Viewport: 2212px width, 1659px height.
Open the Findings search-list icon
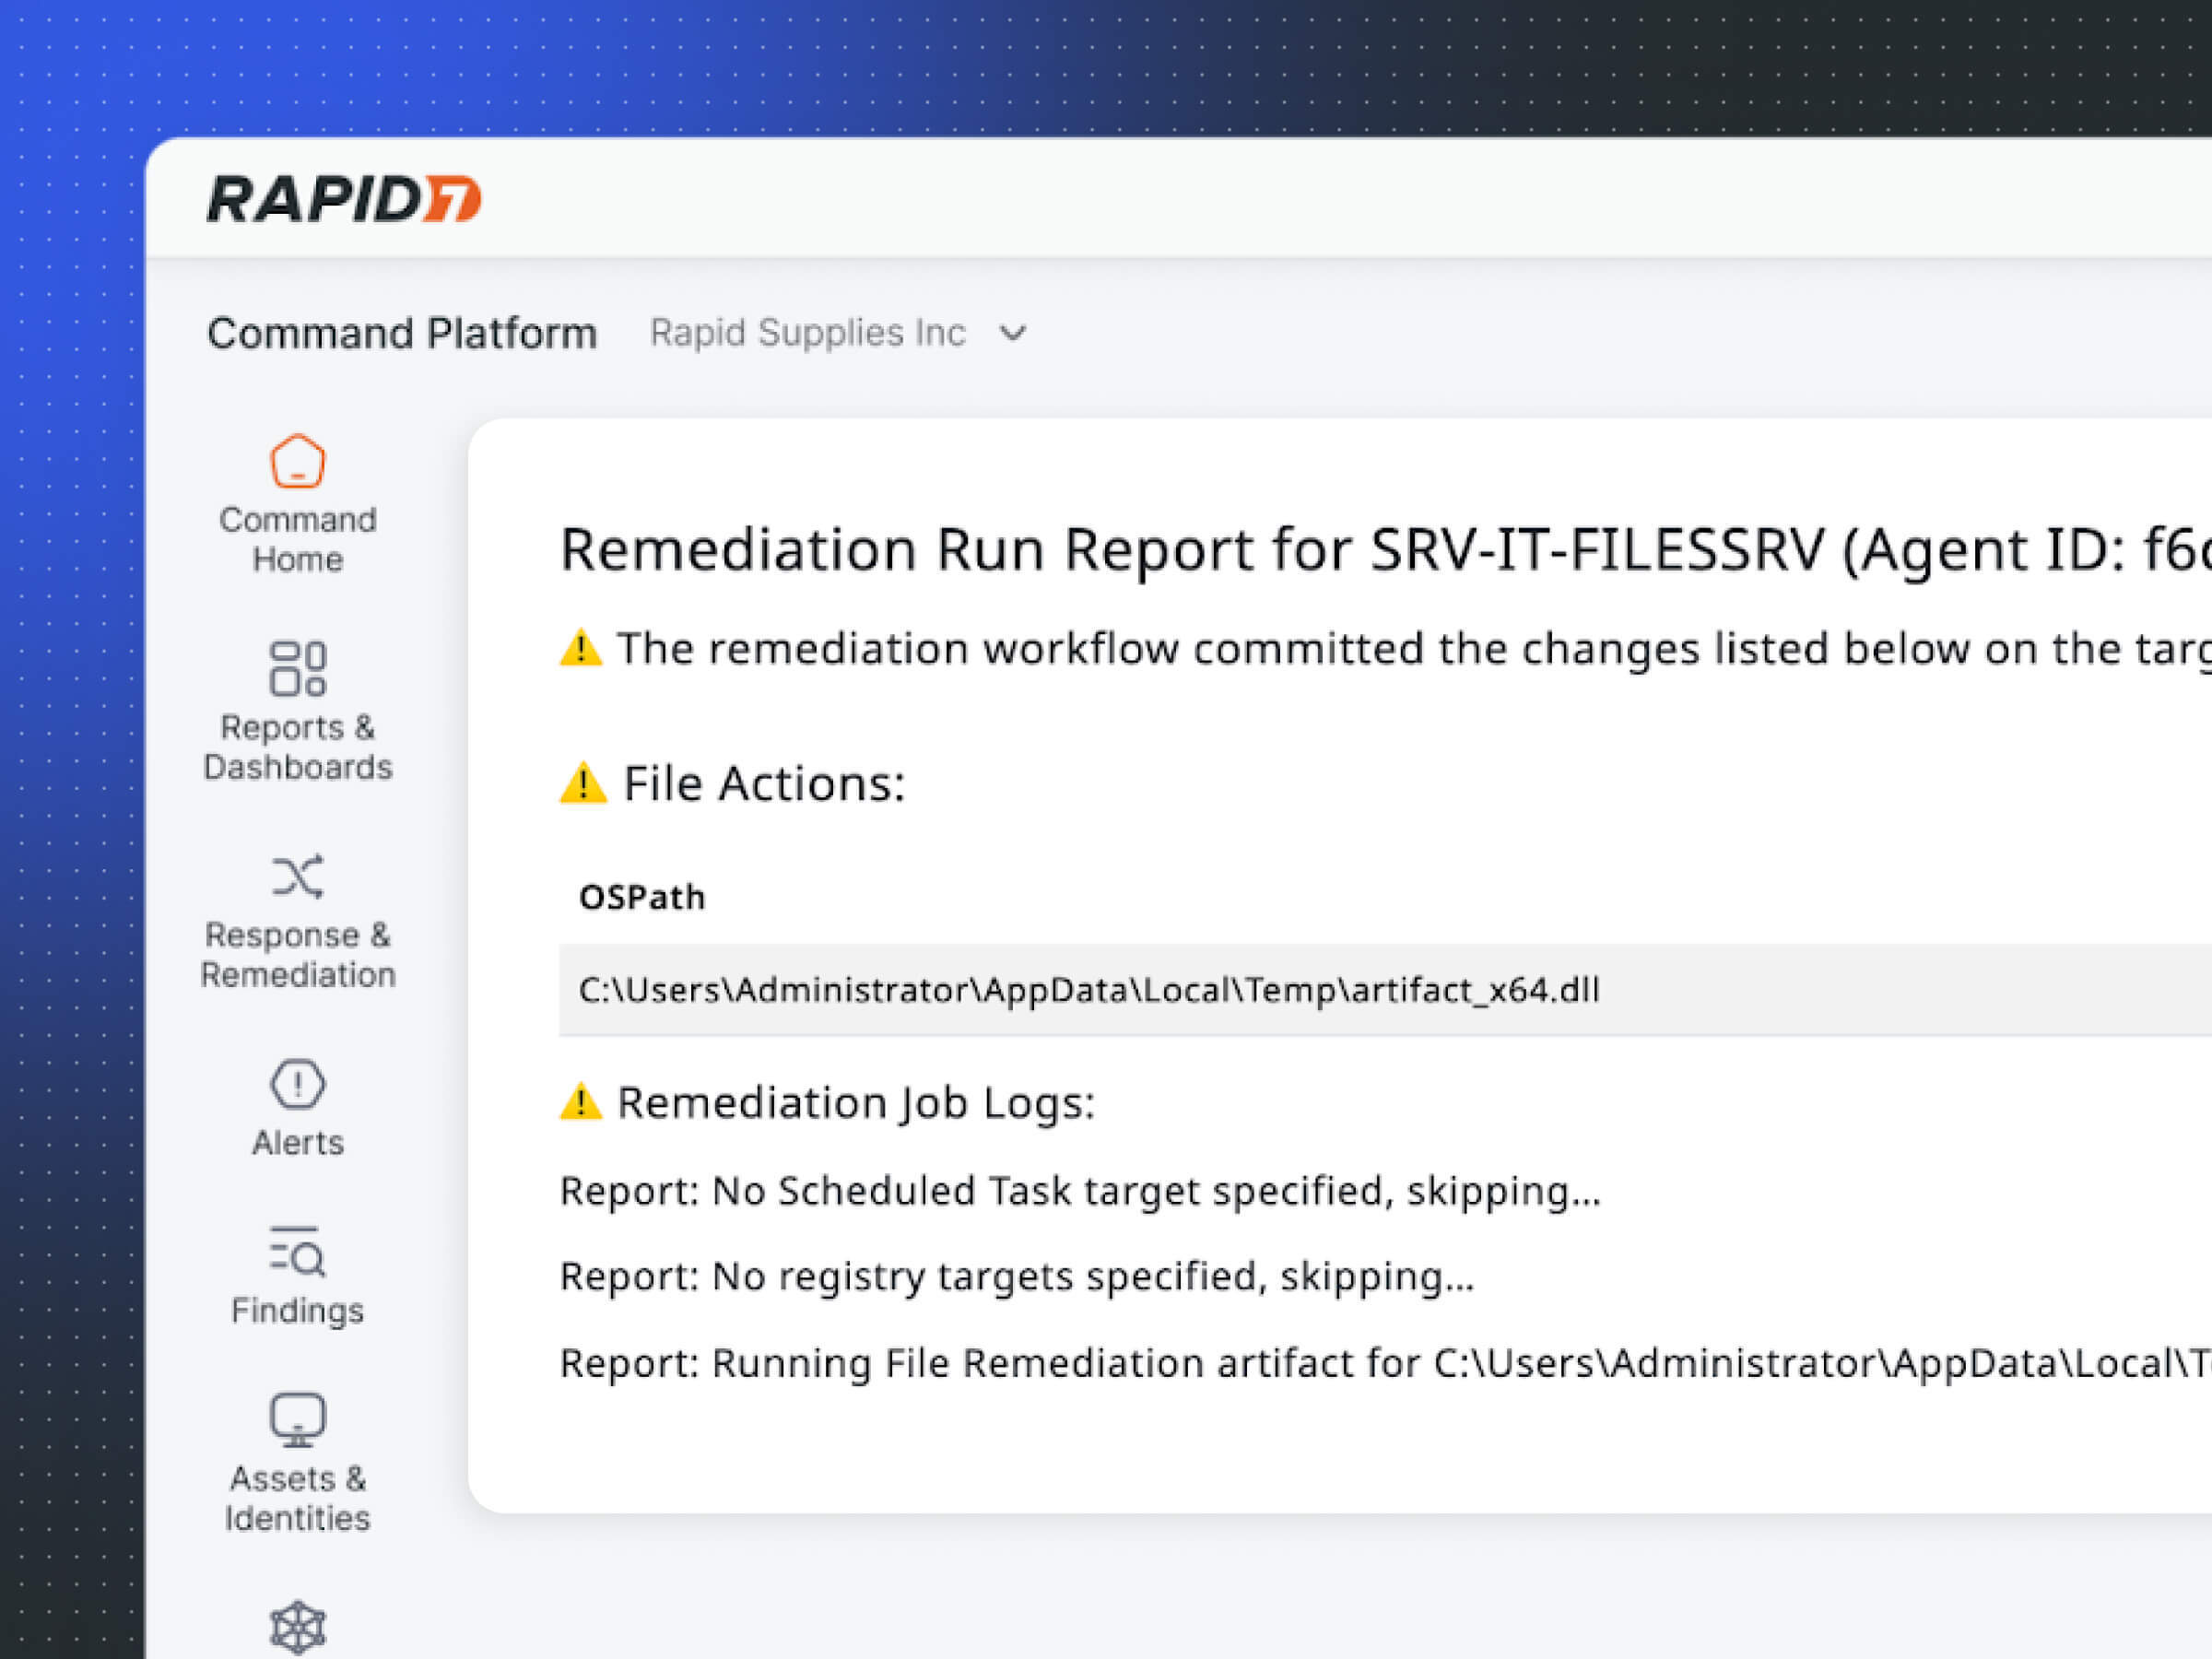(297, 1252)
